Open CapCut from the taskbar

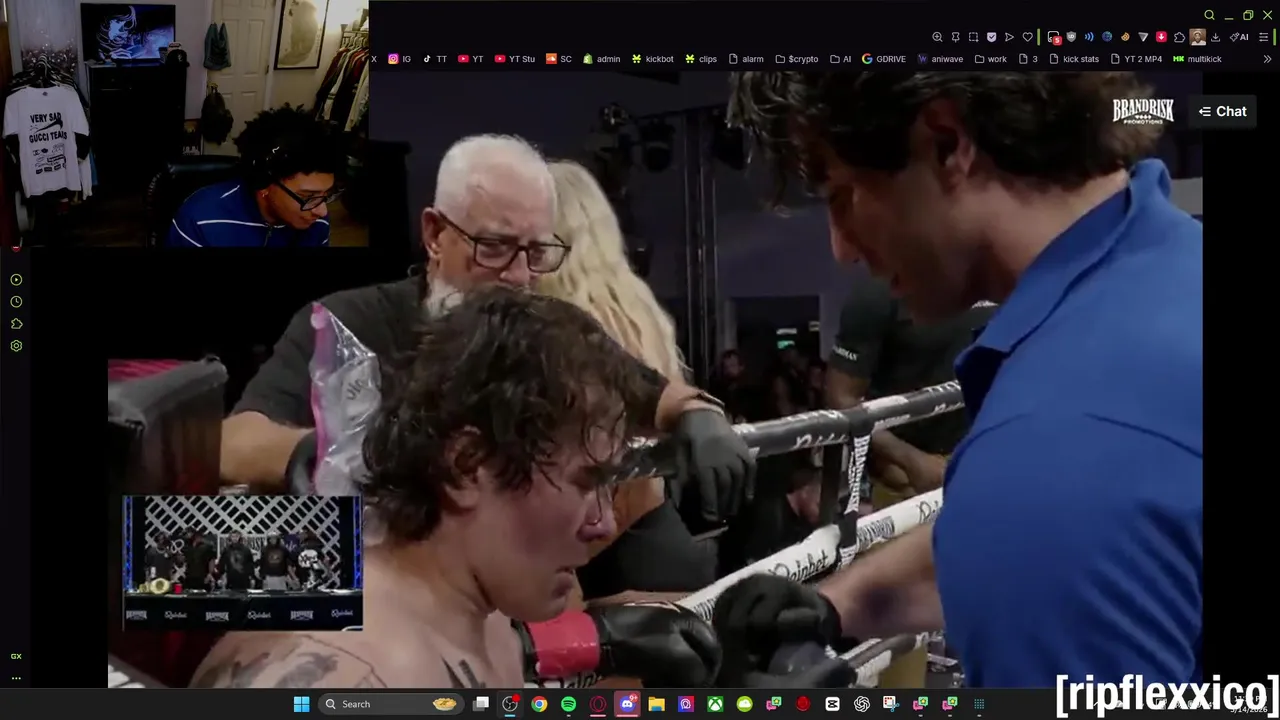832,704
